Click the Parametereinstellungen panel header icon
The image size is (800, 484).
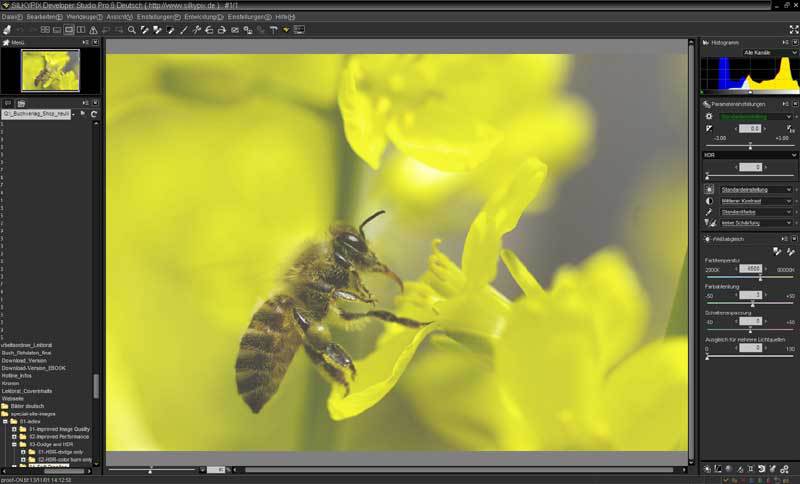(x=707, y=104)
